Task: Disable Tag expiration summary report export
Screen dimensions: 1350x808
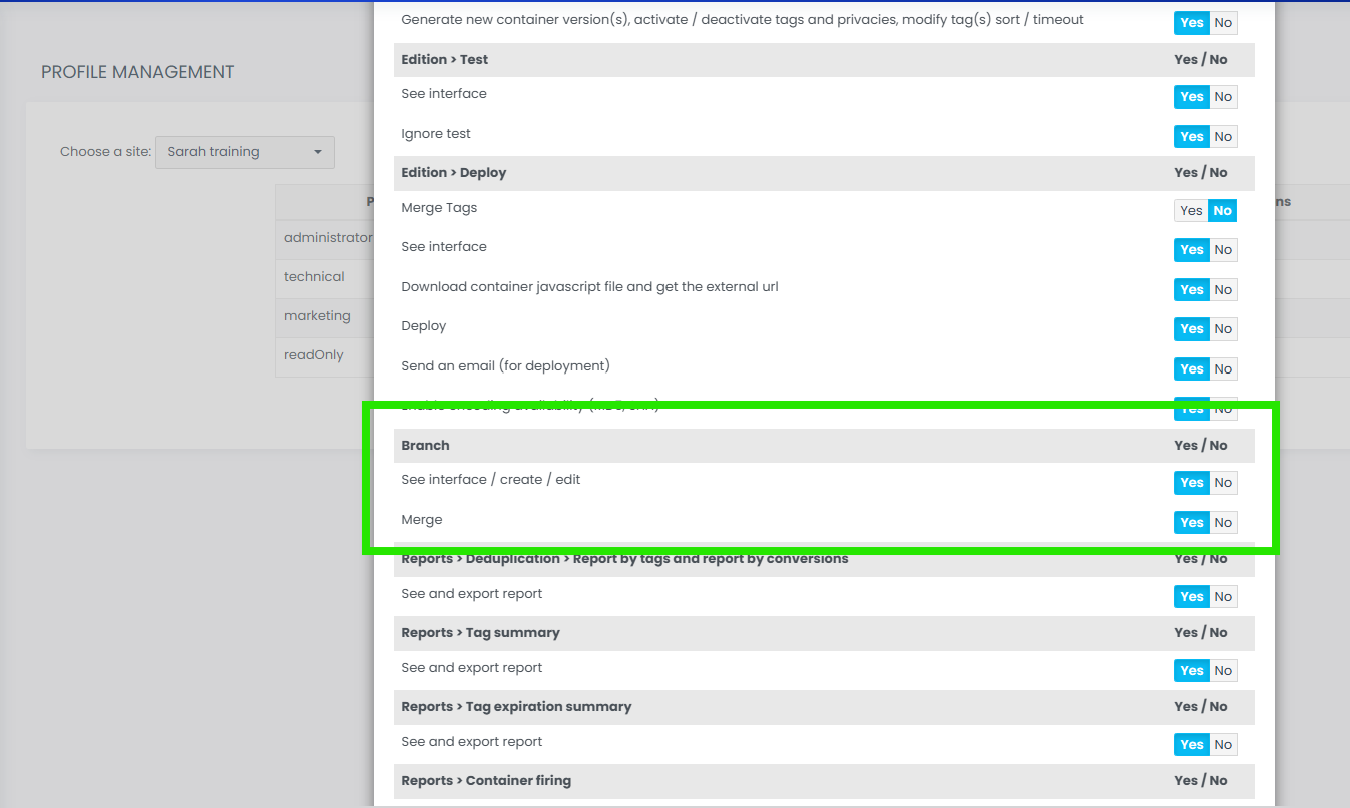Action: (x=1223, y=745)
